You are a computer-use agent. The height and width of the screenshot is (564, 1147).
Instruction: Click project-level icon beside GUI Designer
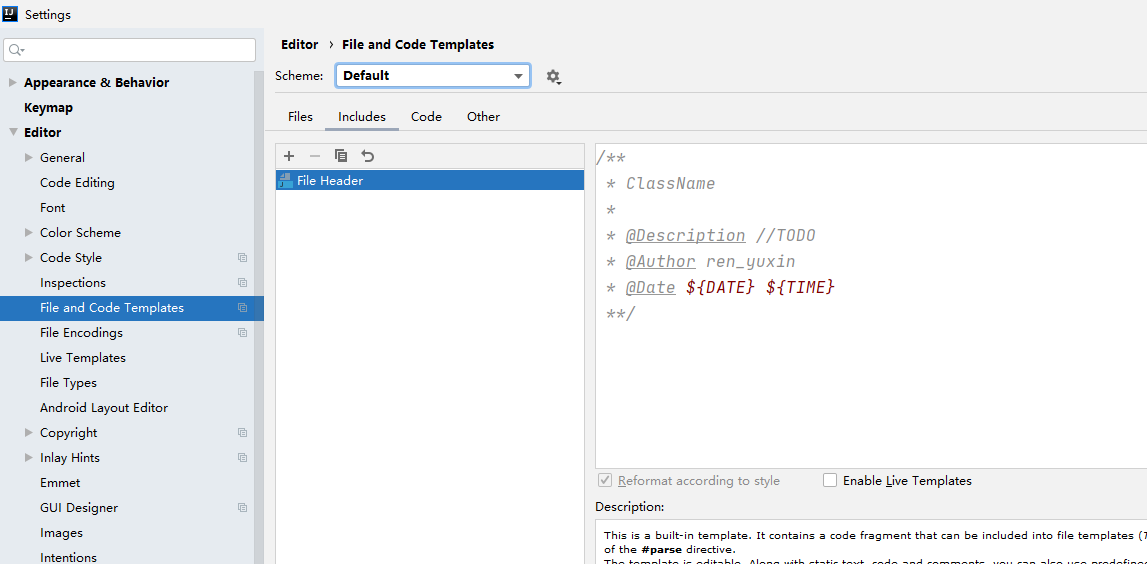pos(242,508)
